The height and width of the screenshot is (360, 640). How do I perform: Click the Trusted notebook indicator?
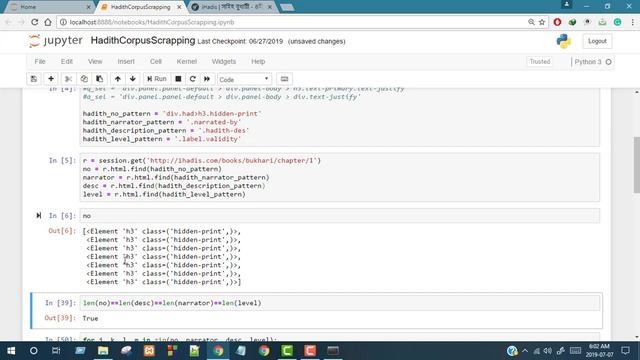(540, 62)
